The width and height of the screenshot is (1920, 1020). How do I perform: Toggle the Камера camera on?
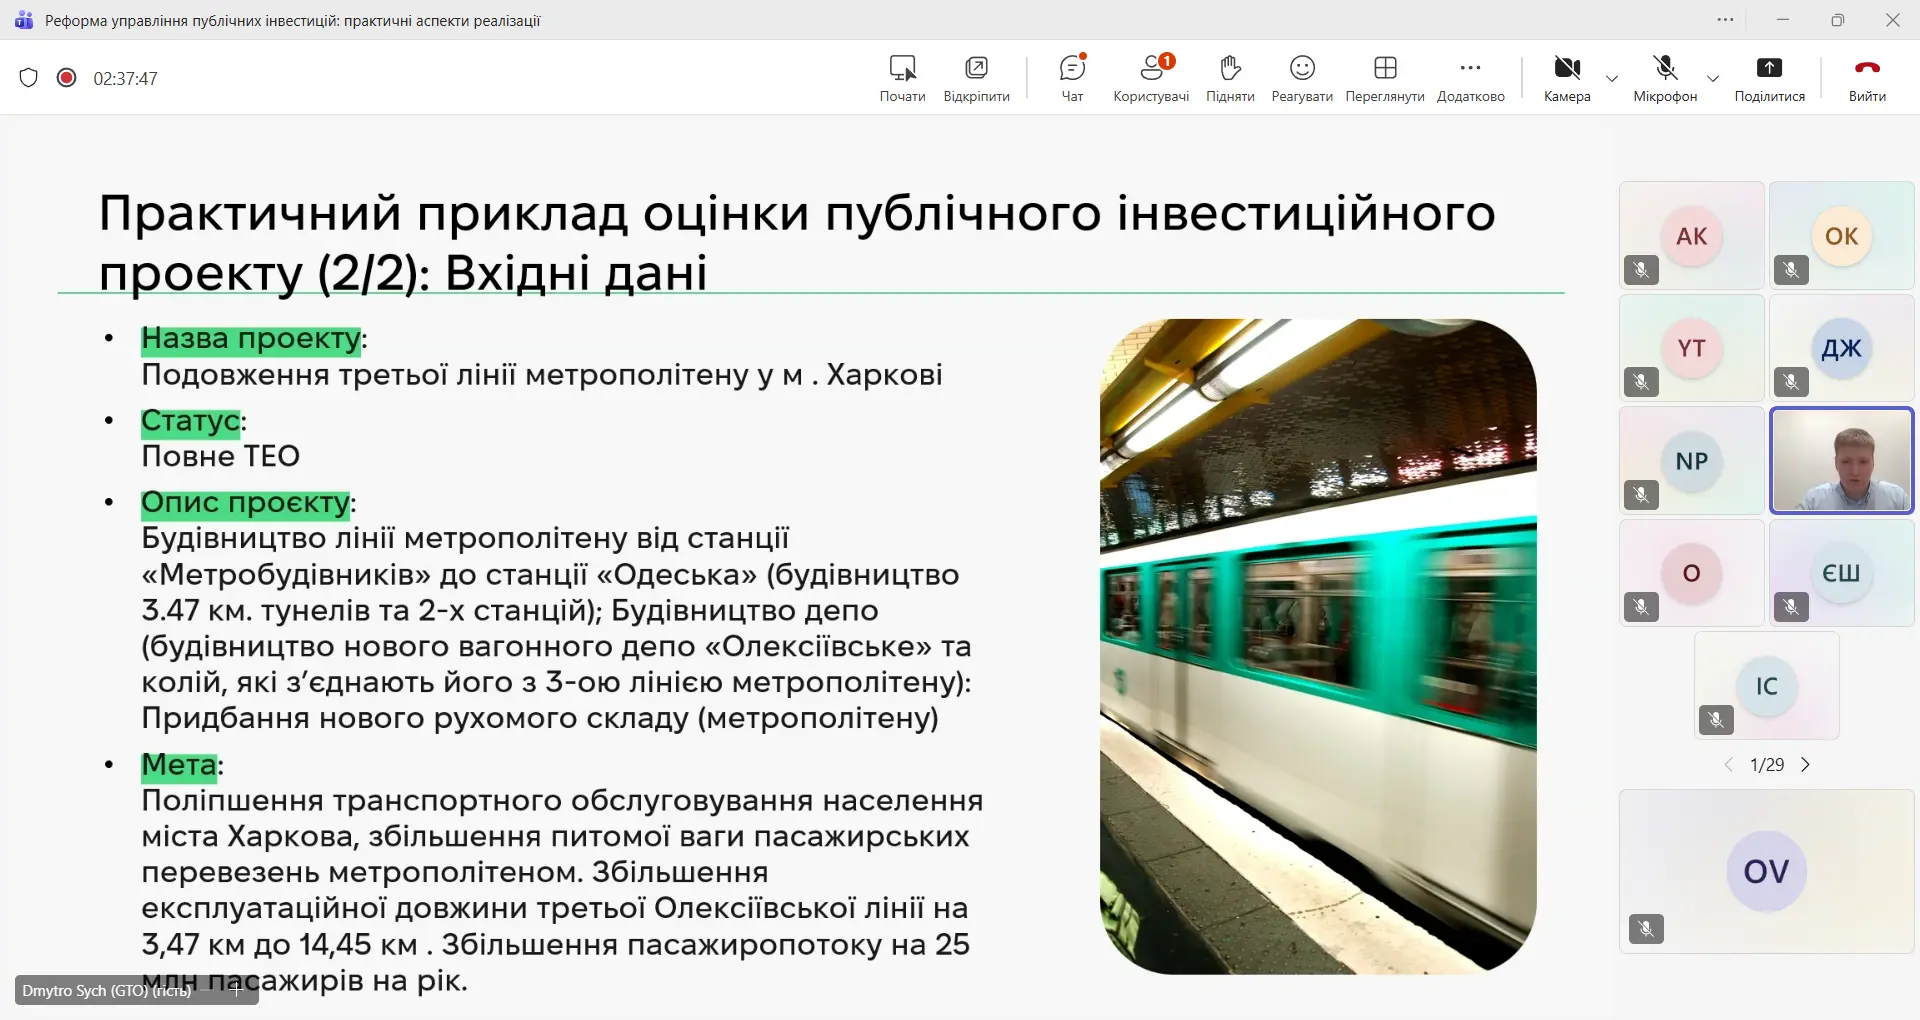click(x=1566, y=69)
